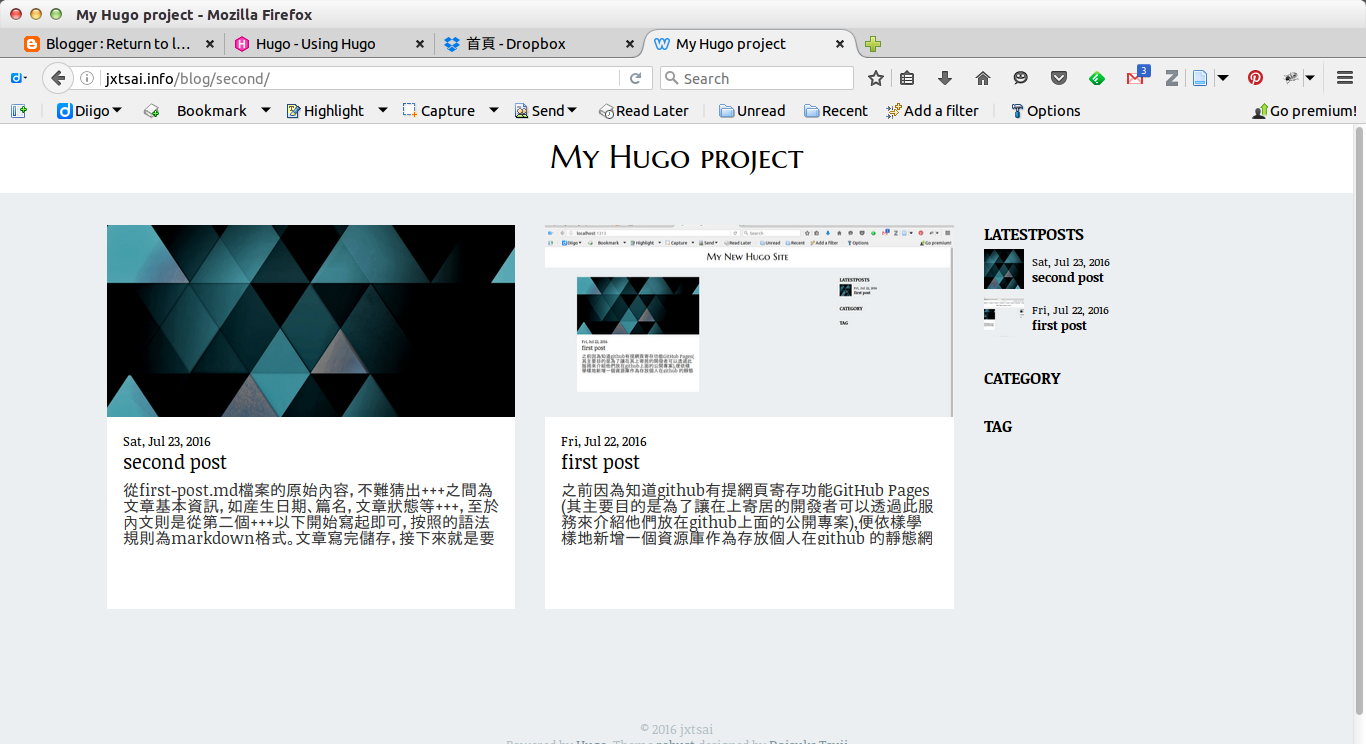Expand the spider extension dropdown arrow

[x=1310, y=78]
